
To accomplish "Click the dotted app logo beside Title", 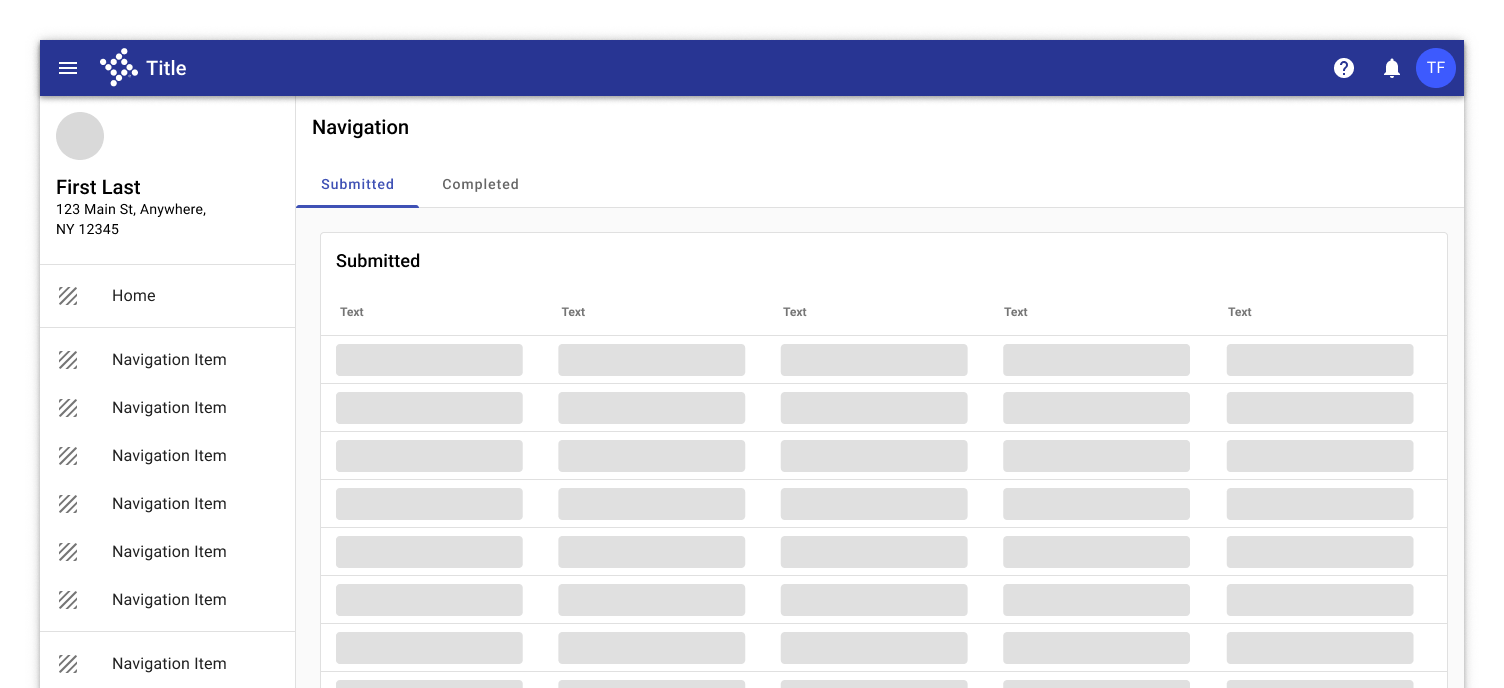I will pos(119,67).
